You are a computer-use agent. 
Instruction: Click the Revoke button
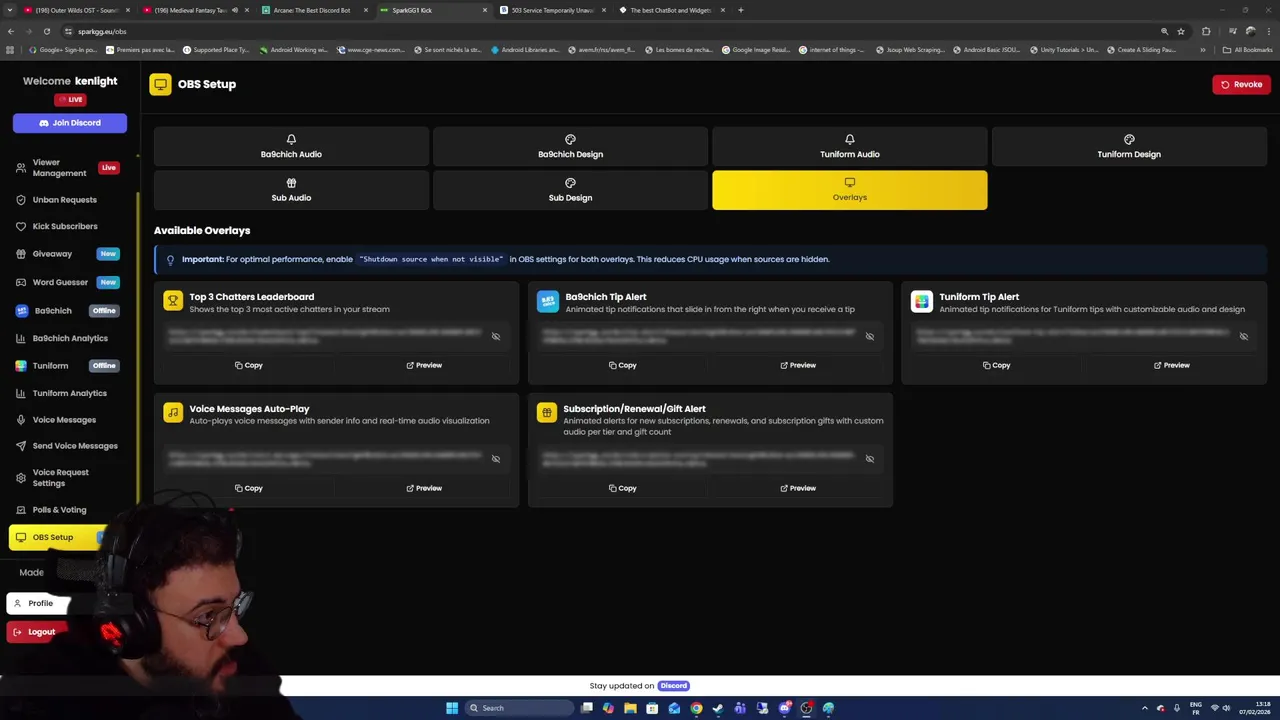click(1241, 84)
